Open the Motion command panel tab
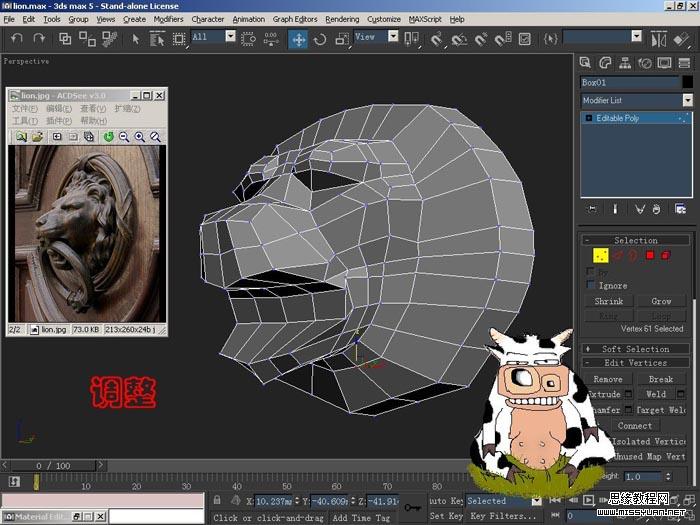Image resolution: width=700 pixels, height=525 pixels. click(645, 62)
